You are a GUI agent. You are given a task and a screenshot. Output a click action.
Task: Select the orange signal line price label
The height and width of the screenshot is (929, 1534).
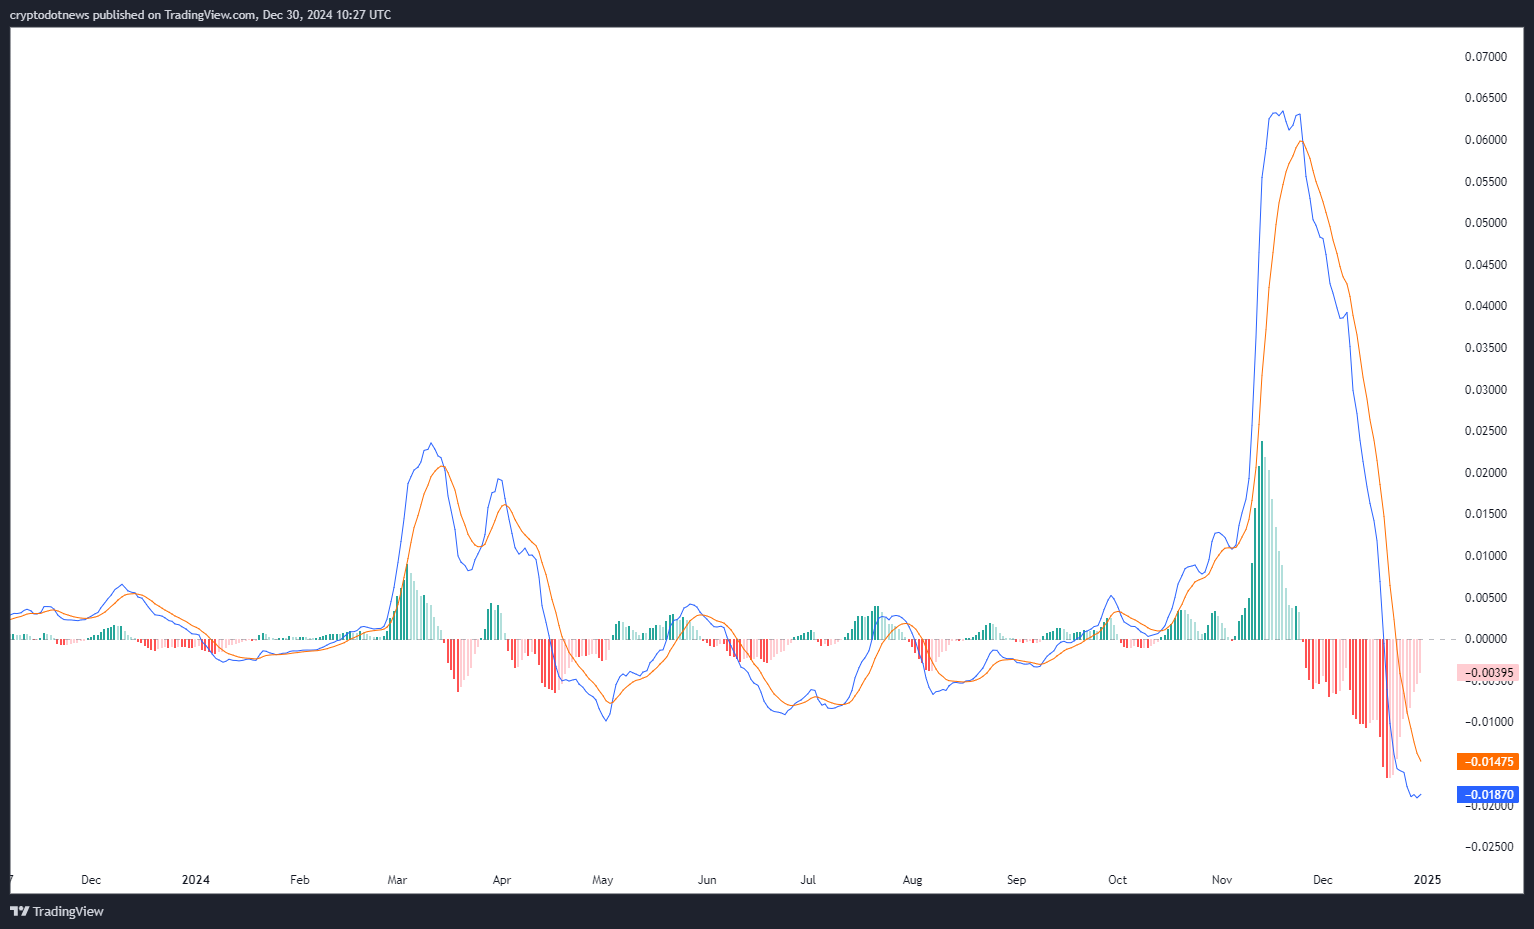tap(1489, 761)
